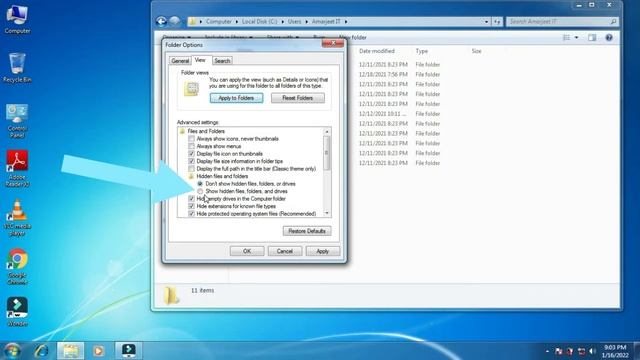The height and width of the screenshot is (360, 640).
Task: Click the volume speaker tray icon
Action: click(593, 351)
